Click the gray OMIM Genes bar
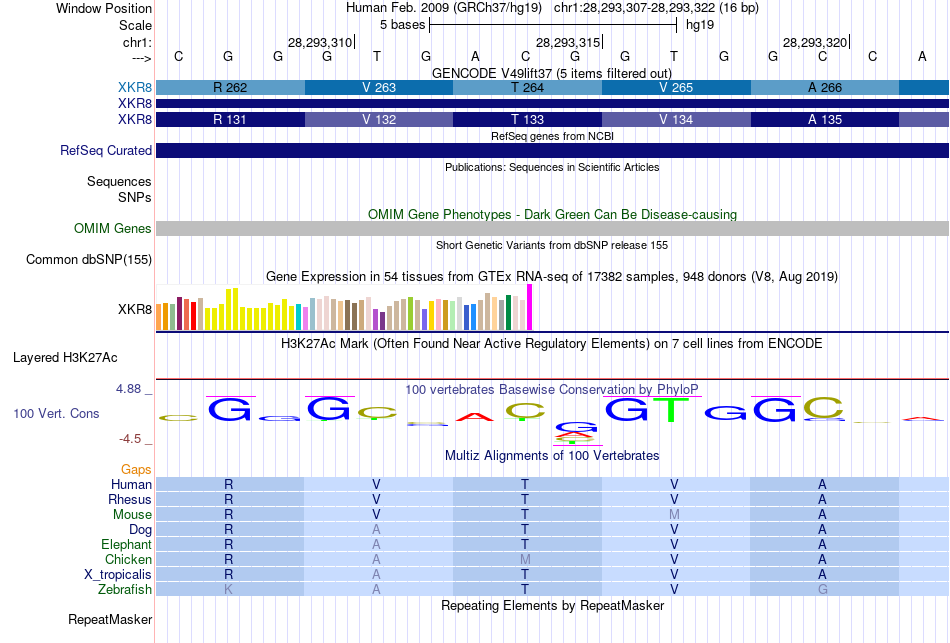This screenshot has width=950, height=643. [x=552, y=228]
